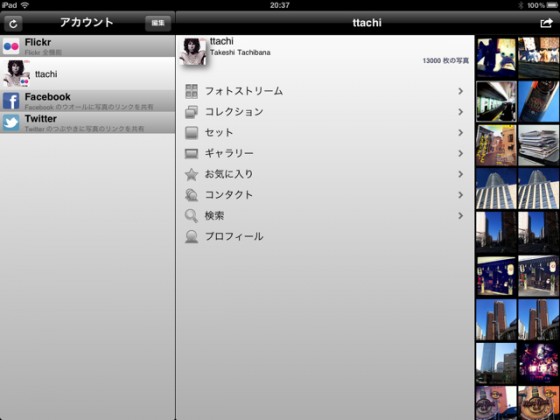Viewport: 560px width, 420px height.
Task: Tap the プロフィール person icon
Action: point(191,236)
